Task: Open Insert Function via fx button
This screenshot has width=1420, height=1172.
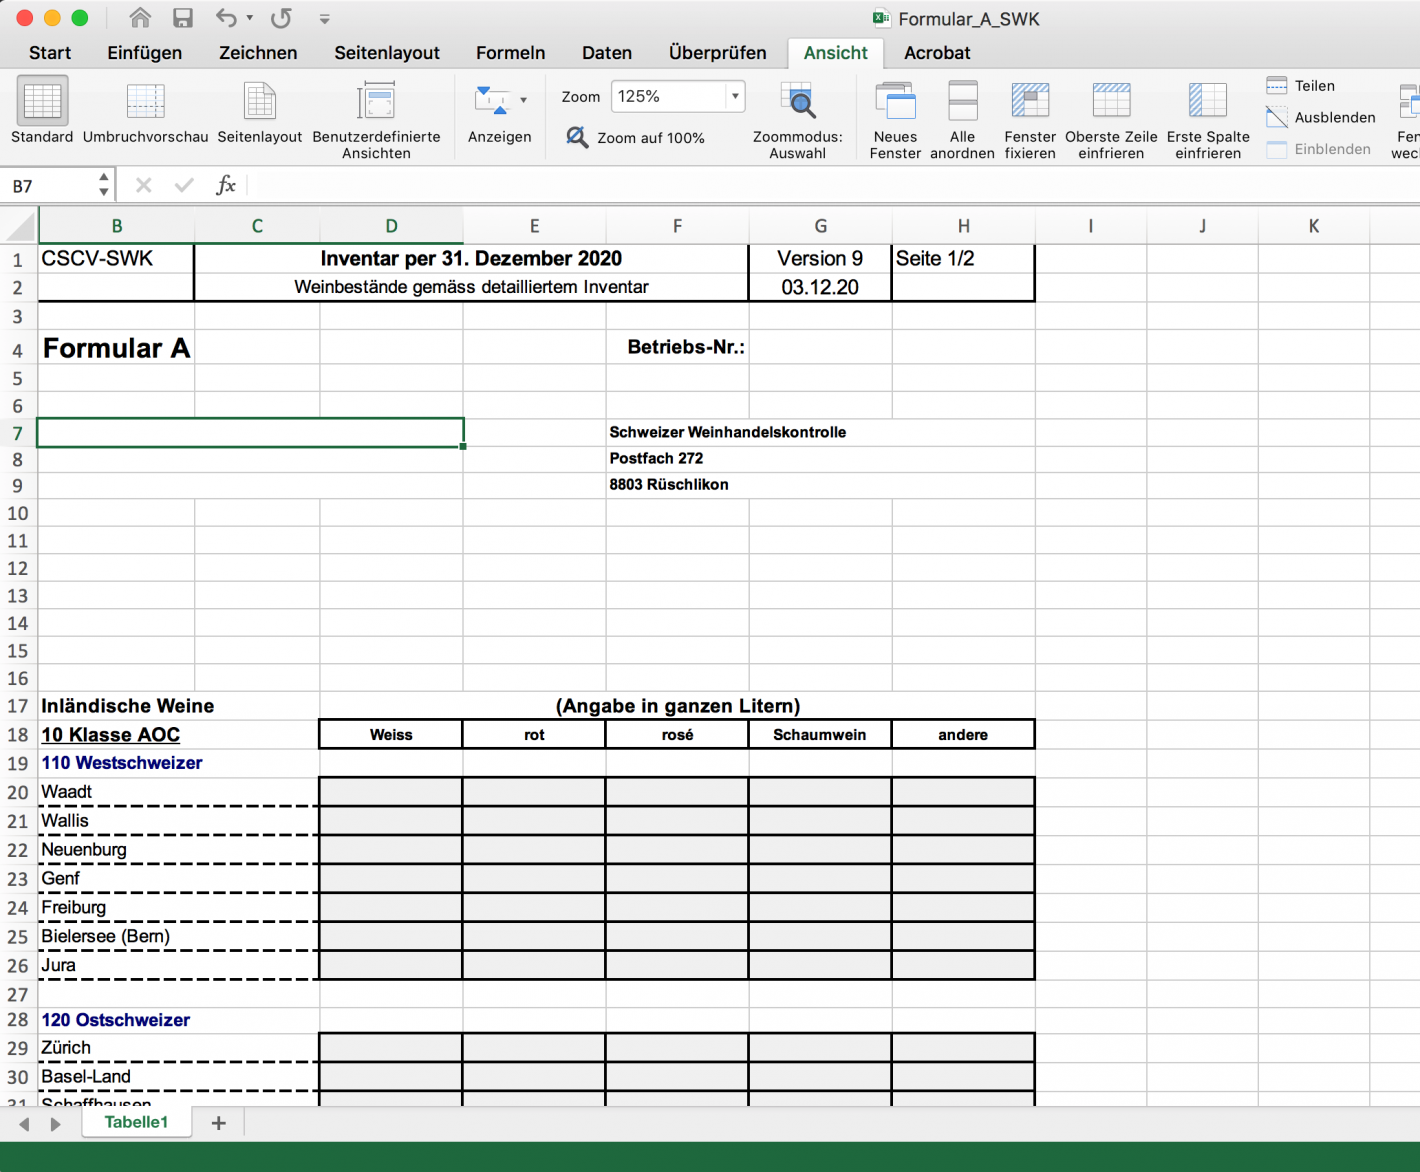Action: tap(226, 184)
